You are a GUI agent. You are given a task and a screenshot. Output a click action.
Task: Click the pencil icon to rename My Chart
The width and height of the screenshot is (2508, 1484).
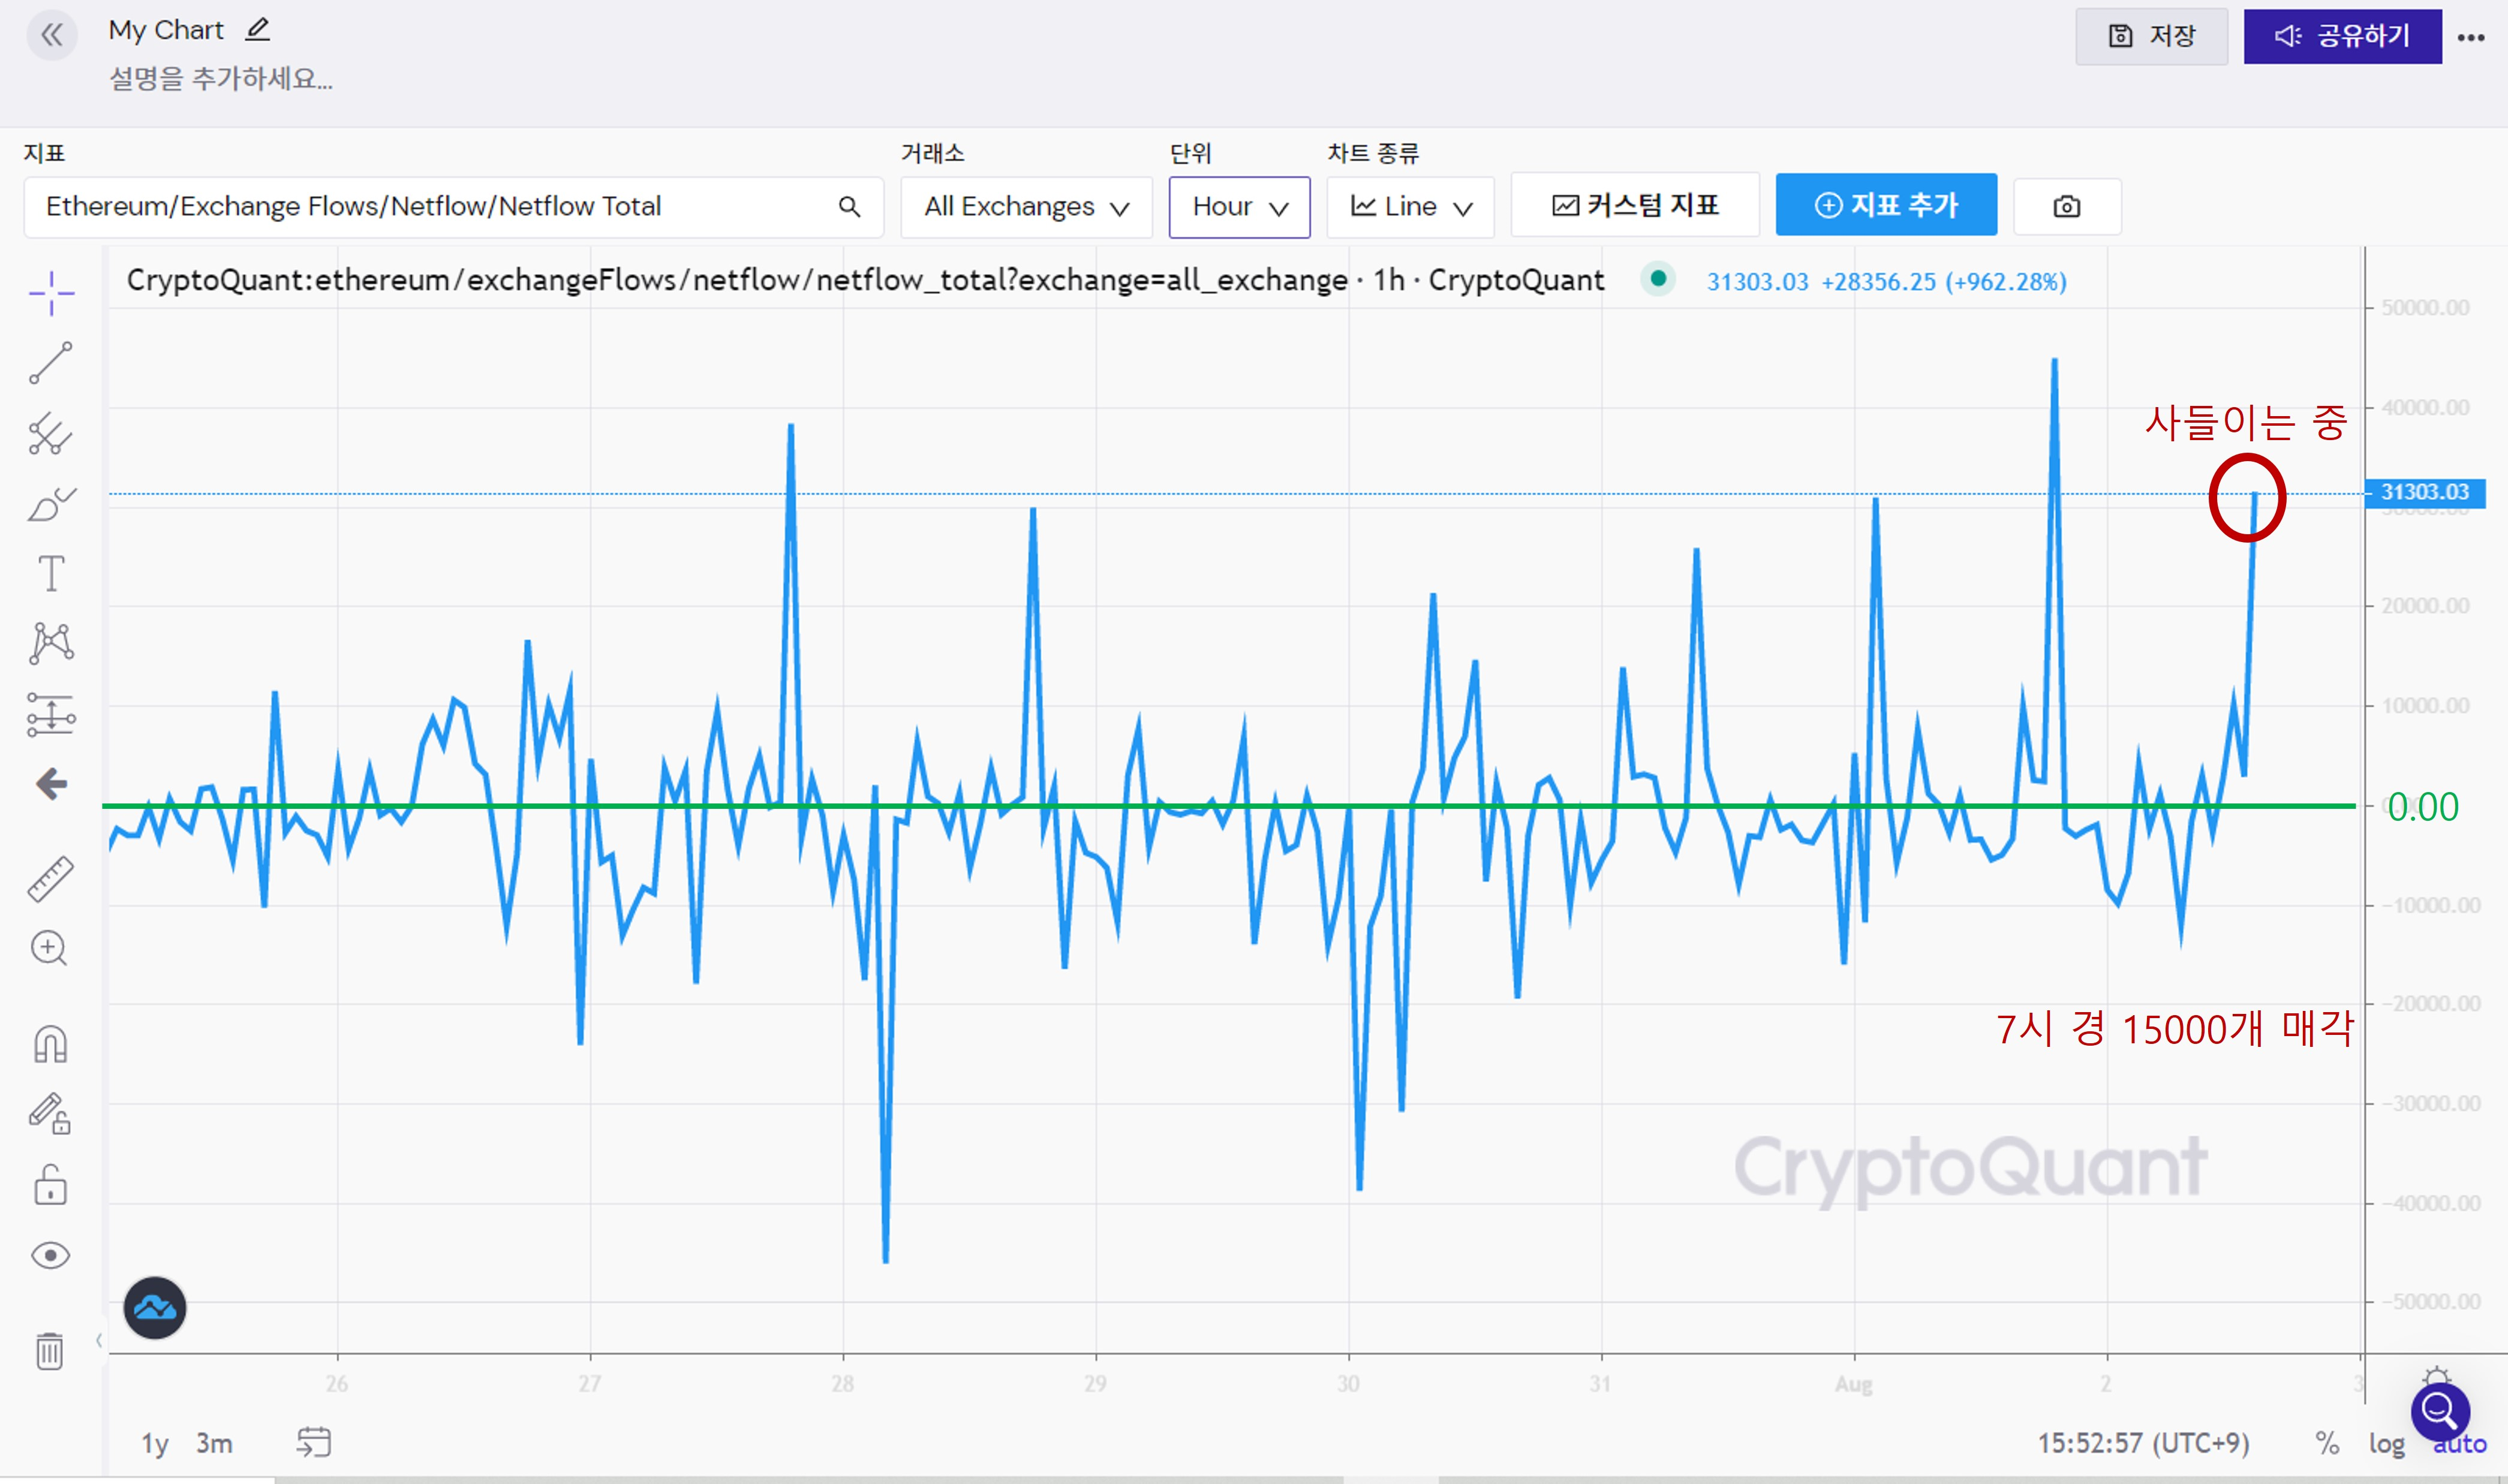click(258, 30)
